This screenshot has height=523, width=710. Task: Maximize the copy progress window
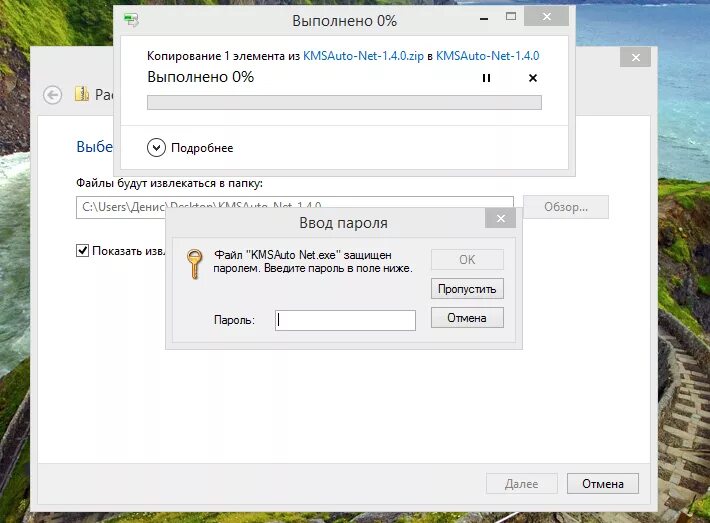[x=511, y=17]
